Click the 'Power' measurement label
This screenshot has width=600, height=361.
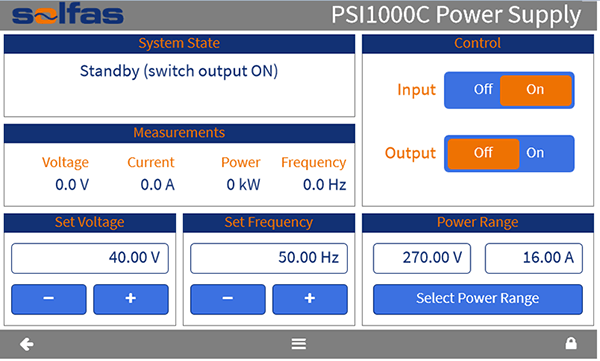[x=241, y=162]
